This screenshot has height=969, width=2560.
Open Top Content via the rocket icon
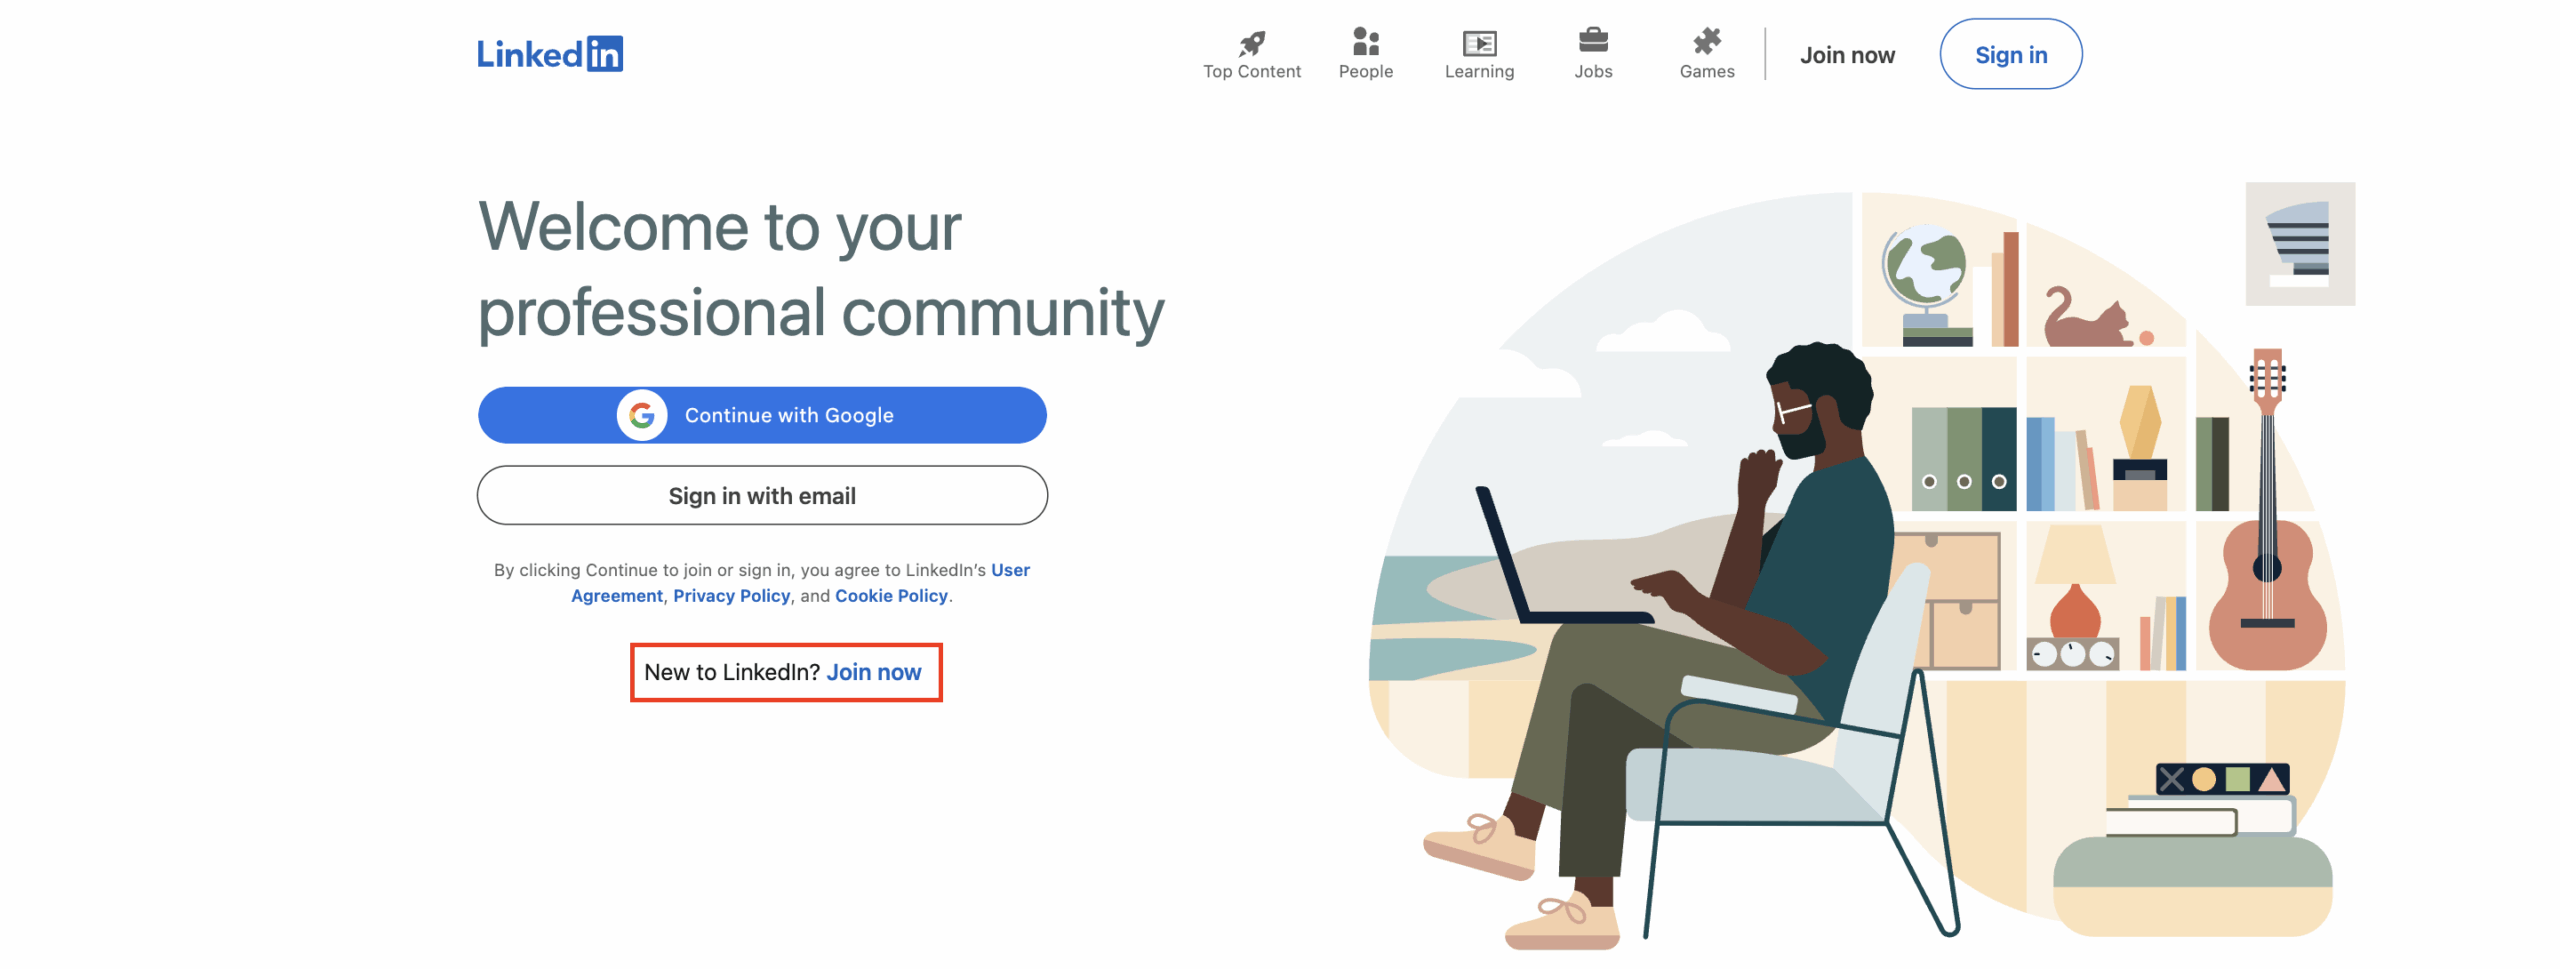click(1251, 43)
